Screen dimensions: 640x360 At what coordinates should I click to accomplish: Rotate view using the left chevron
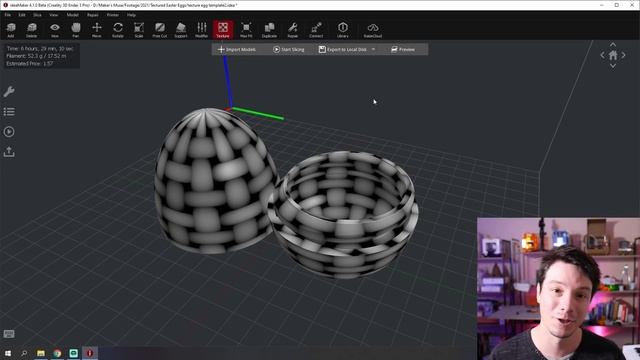point(602,55)
